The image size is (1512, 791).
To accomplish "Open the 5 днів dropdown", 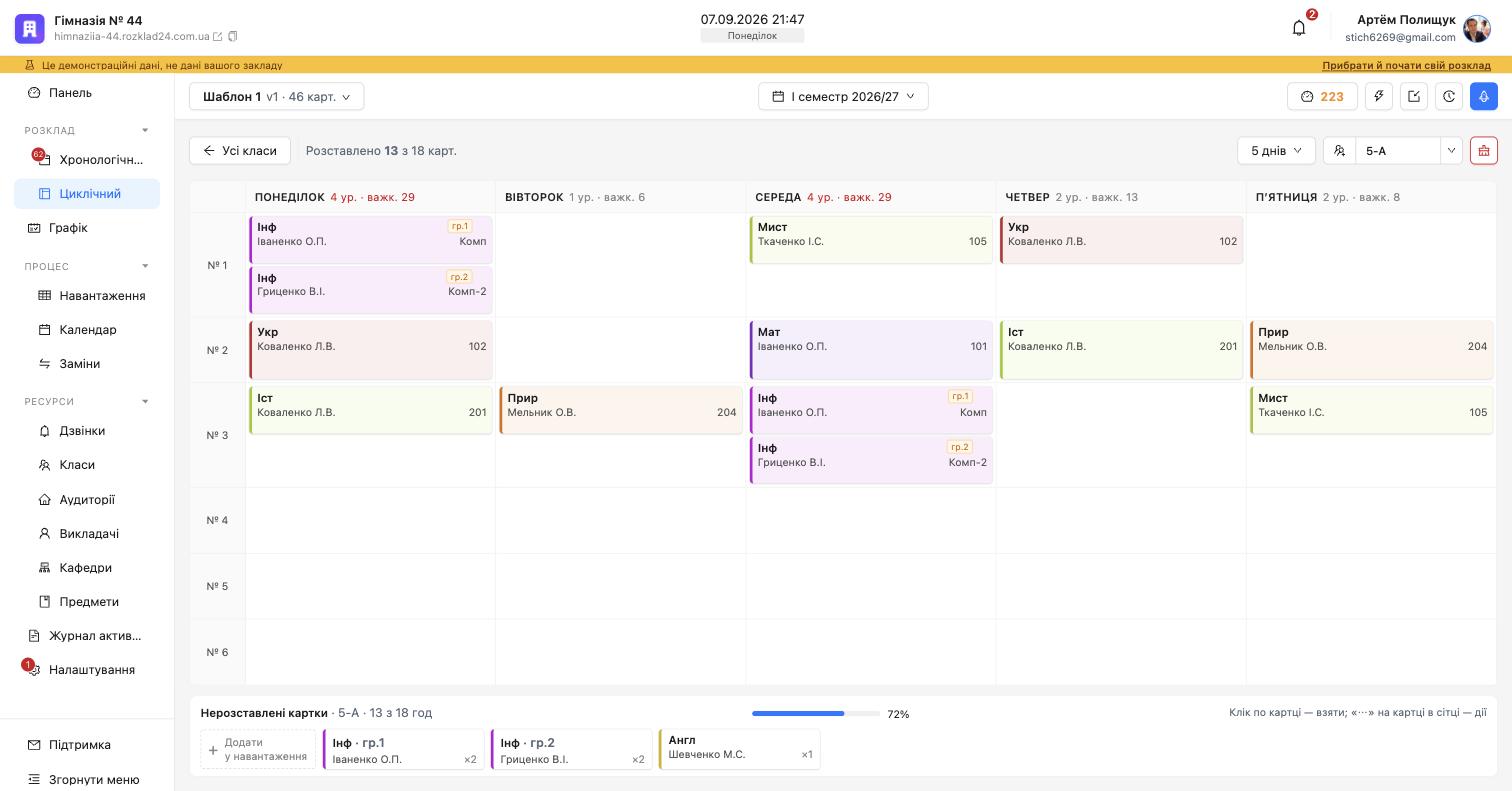I will click(x=1276, y=151).
